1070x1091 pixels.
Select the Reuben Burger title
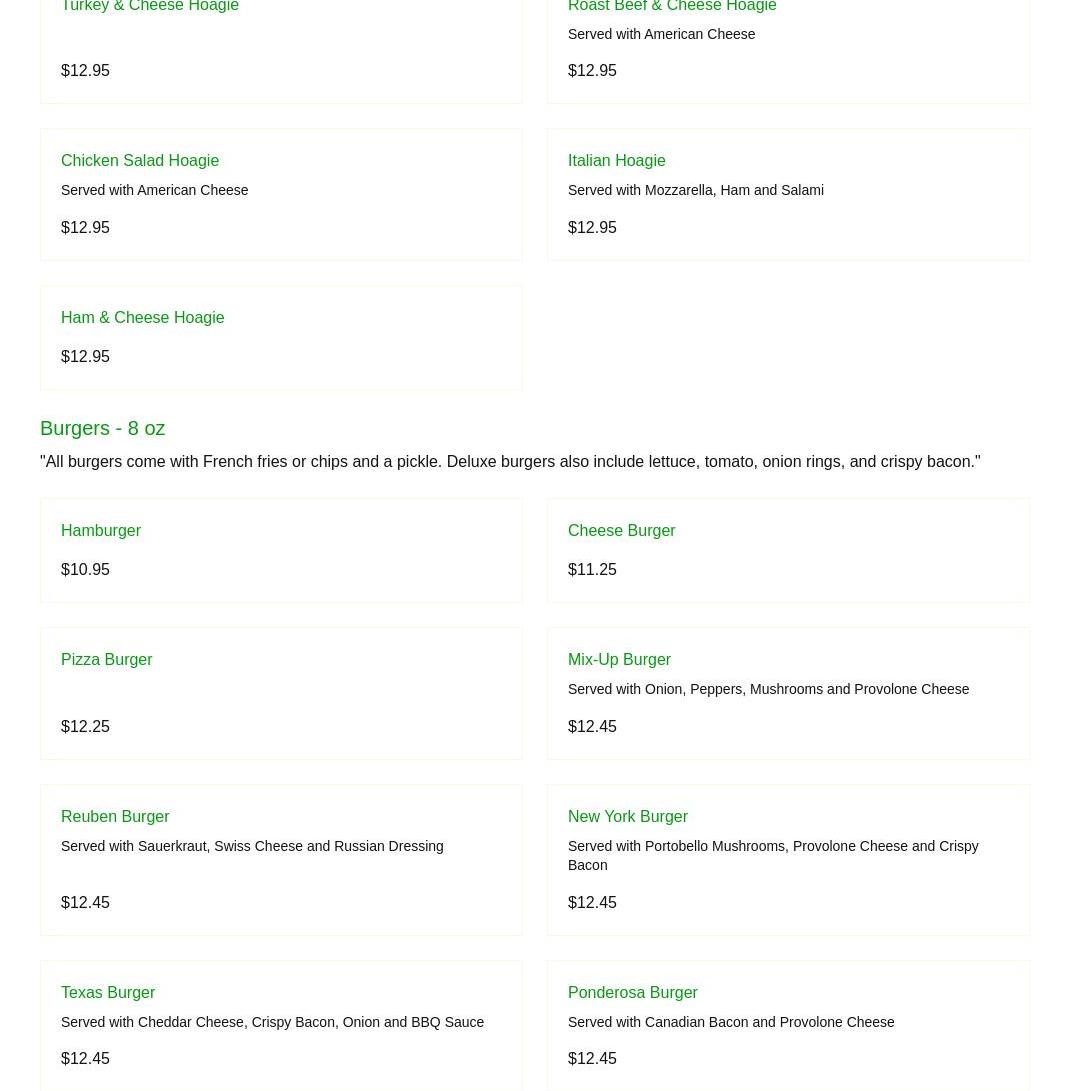pyautogui.click(x=115, y=816)
